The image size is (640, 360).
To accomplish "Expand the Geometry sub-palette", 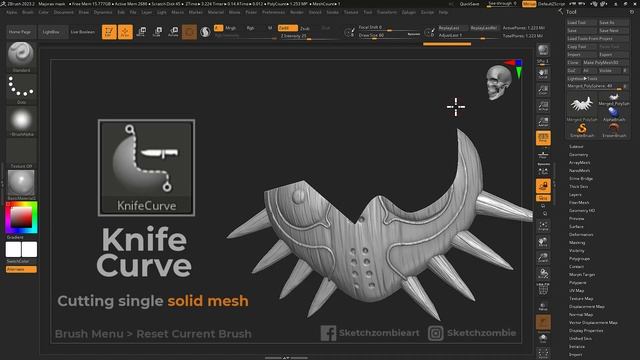I will click(578, 155).
